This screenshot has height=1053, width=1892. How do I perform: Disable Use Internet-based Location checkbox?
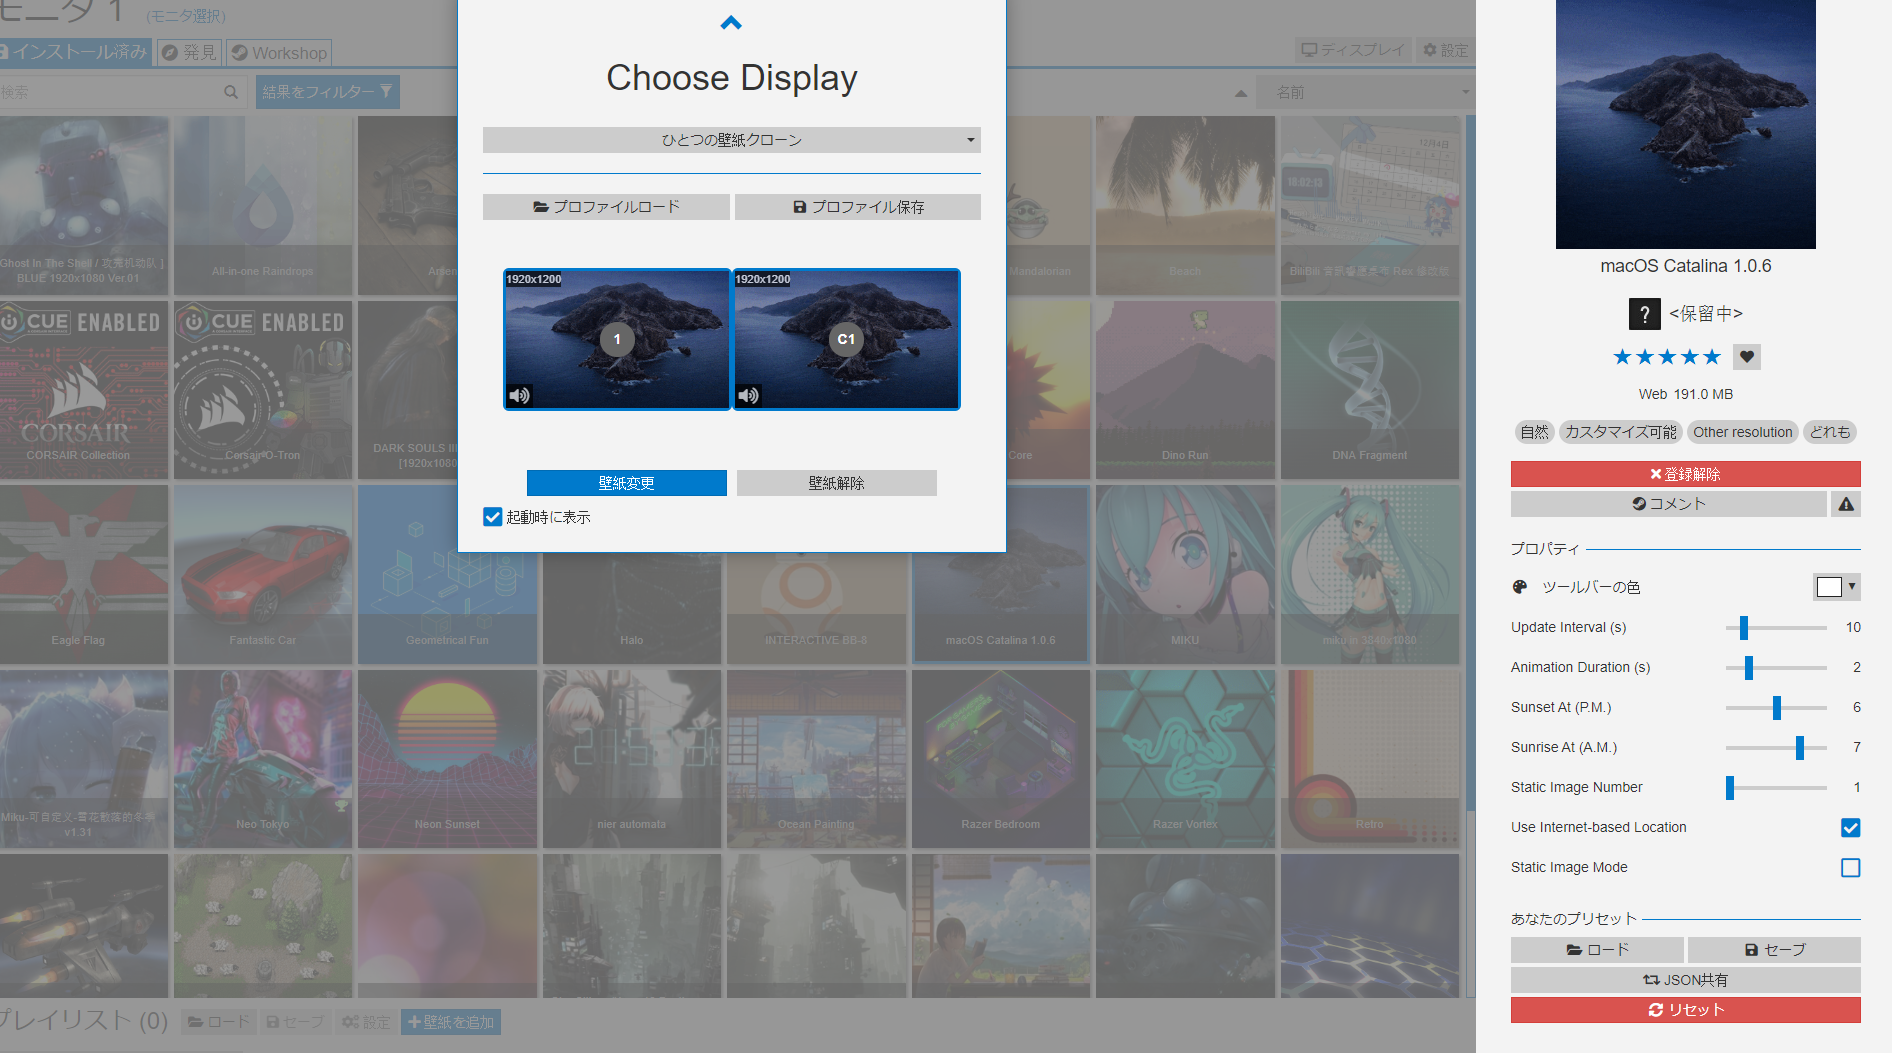pos(1850,827)
